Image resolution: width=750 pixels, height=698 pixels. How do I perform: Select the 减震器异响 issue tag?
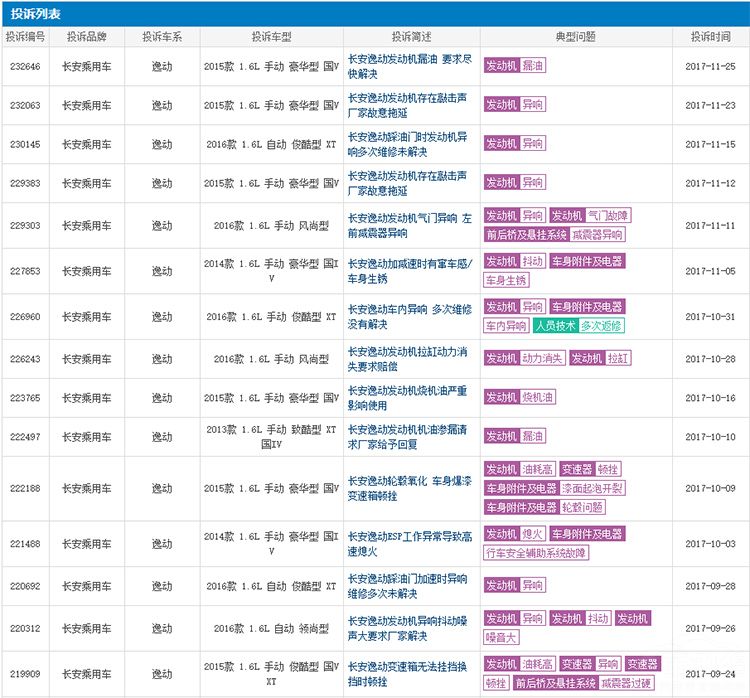coord(599,235)
